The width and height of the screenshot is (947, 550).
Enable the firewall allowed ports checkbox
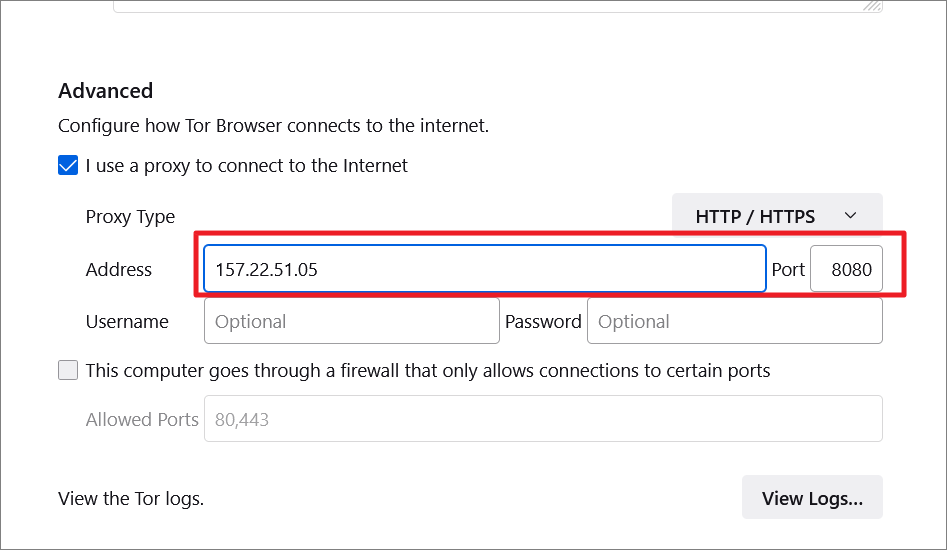pyautogui.click(x=68, y=370)
